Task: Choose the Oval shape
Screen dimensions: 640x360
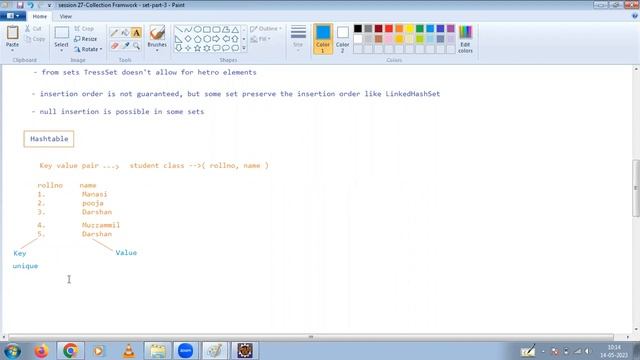Action: [198, 30]
